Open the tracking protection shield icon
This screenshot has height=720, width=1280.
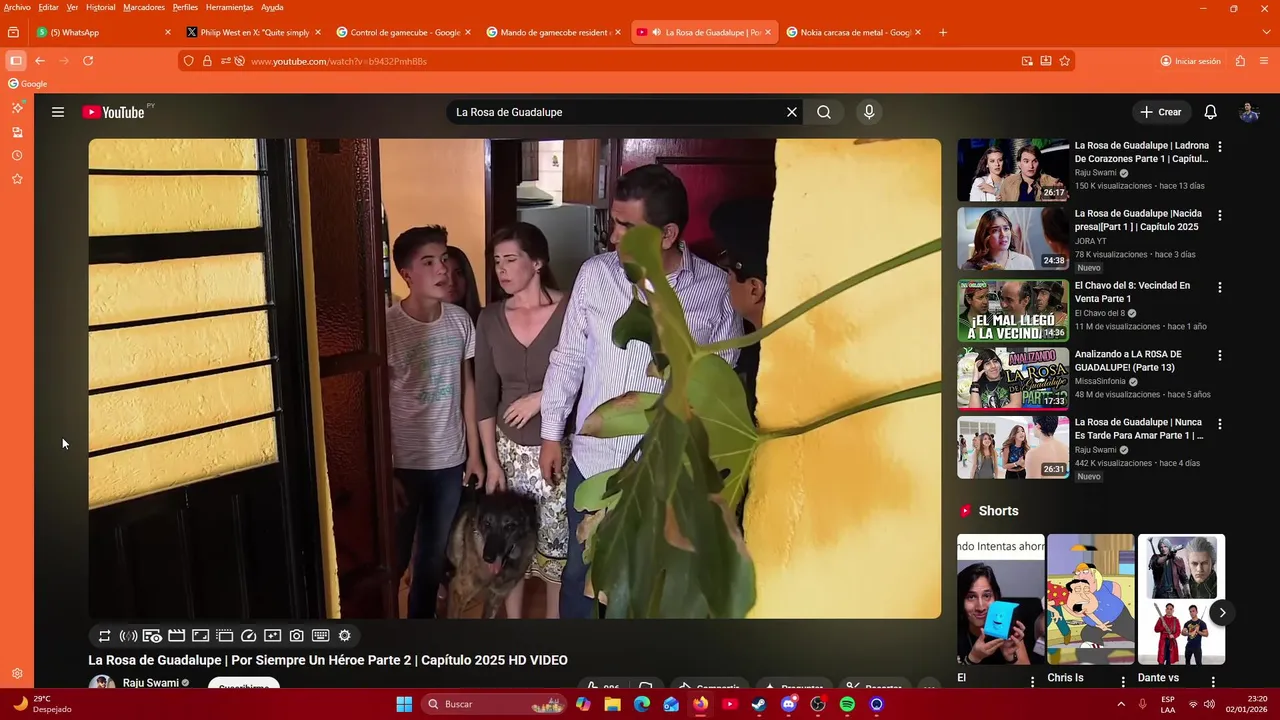pyautogui.click(x=188, y=61)
